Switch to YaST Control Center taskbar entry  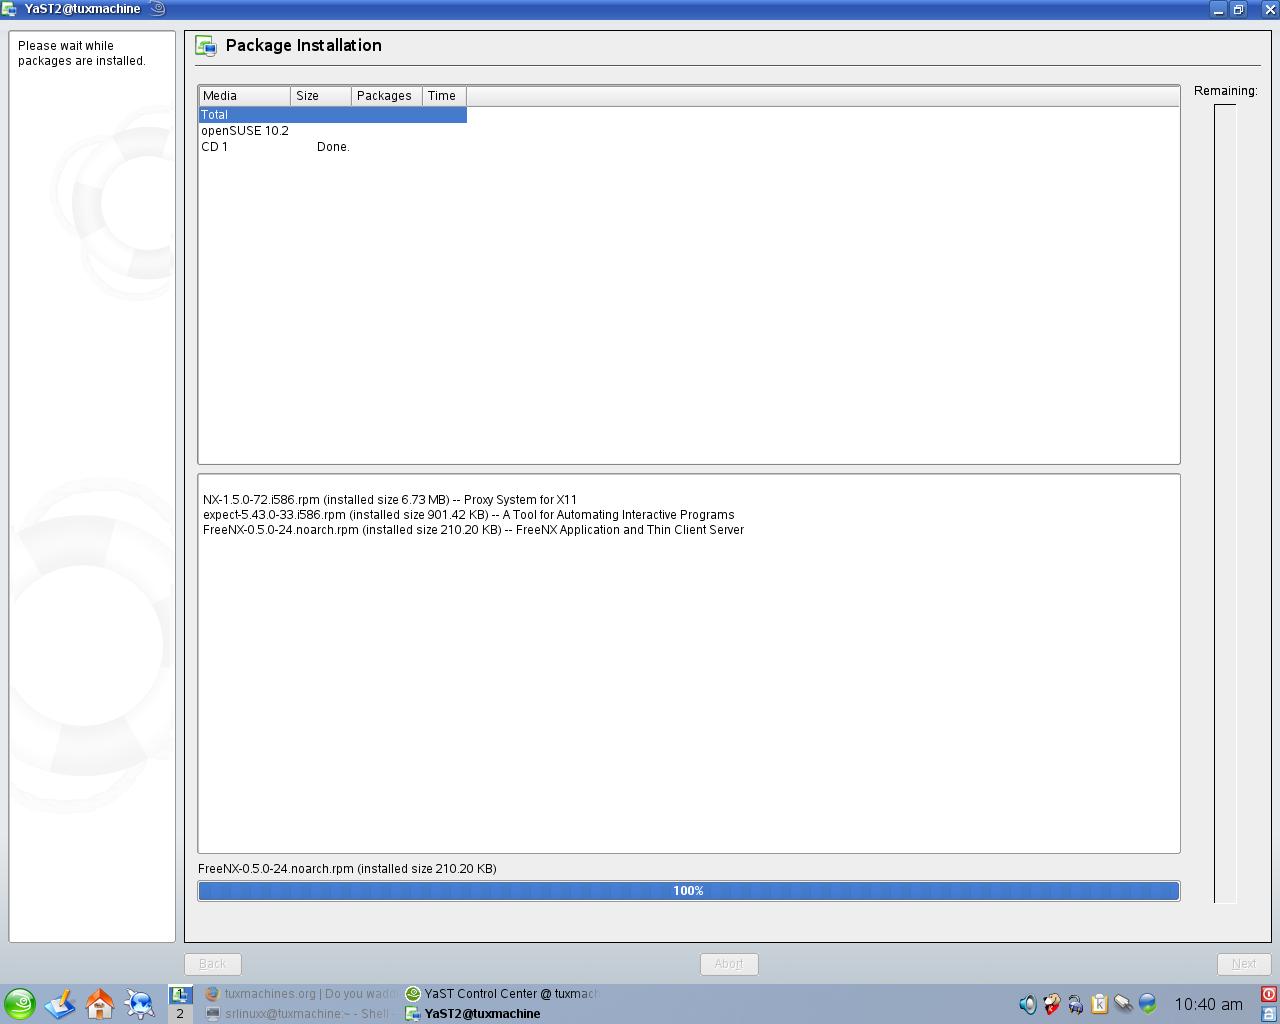point(501,994)
